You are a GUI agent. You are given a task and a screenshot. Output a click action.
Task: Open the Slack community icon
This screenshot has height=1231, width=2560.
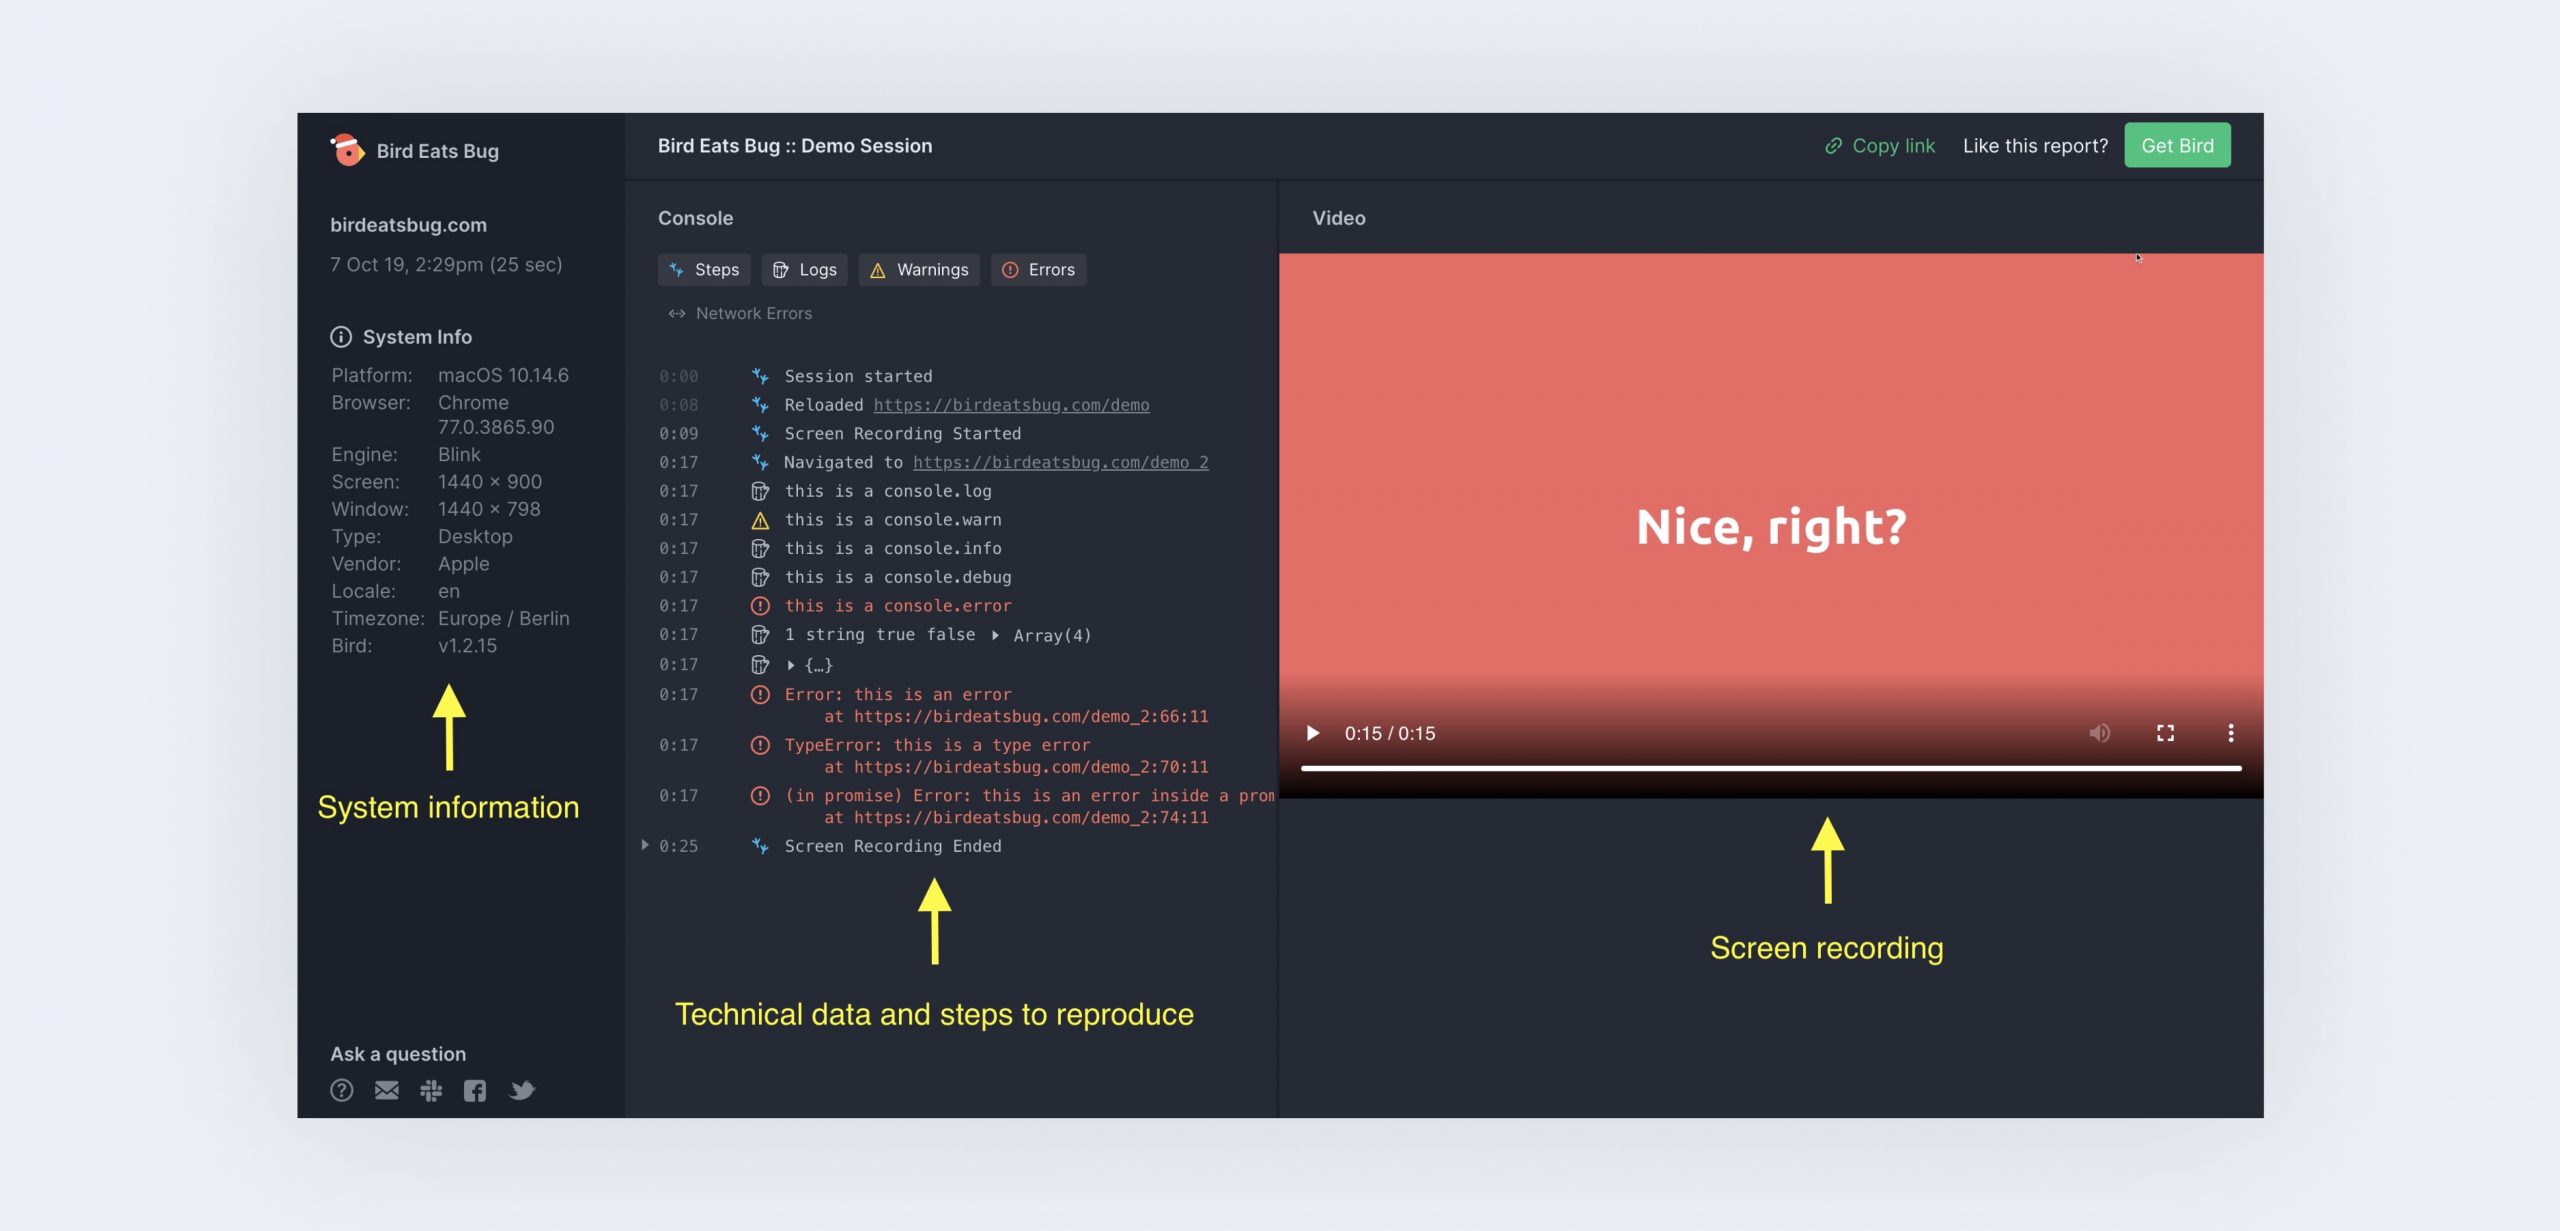tap(431, 1090)
